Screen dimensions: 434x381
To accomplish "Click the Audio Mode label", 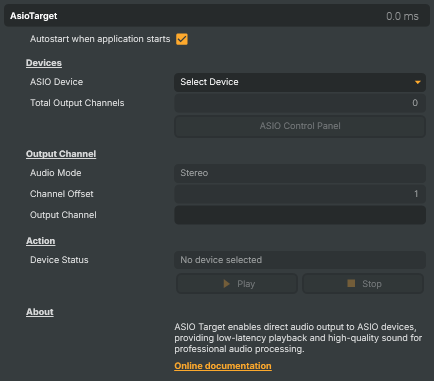I will tap(56, 173).
